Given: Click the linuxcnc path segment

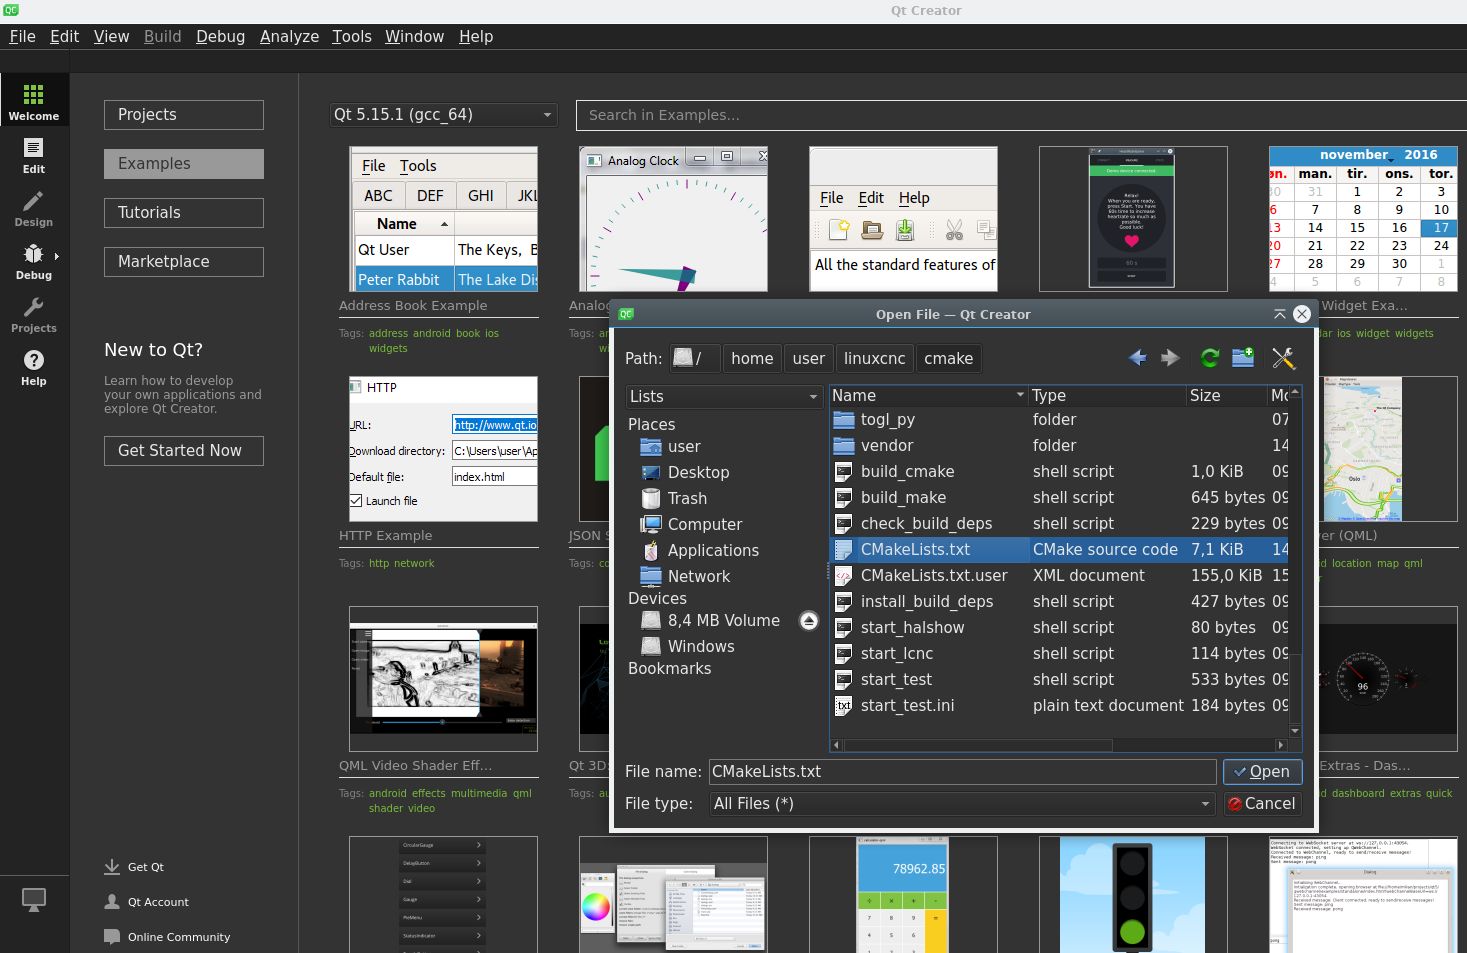Looking at the screenshot, I should [874, 358].
